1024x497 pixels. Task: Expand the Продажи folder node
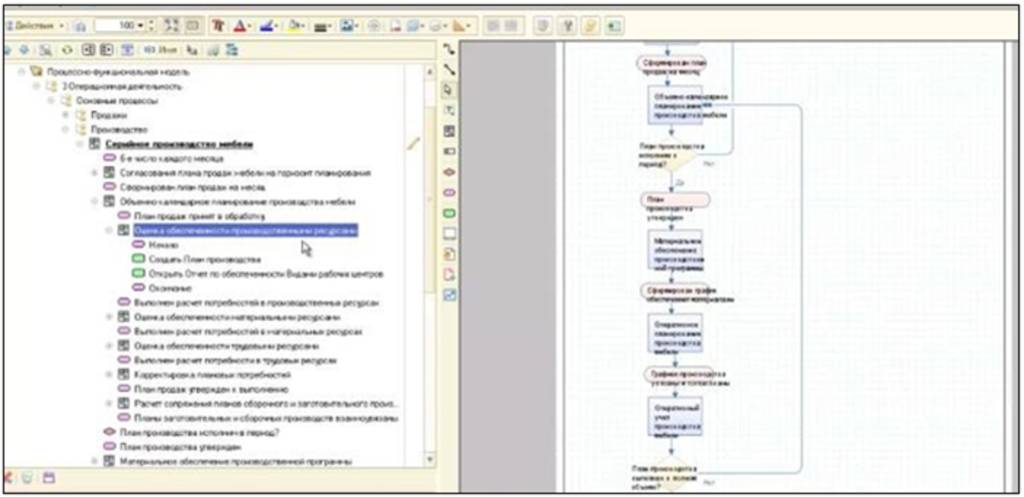(x=65, y=115)
